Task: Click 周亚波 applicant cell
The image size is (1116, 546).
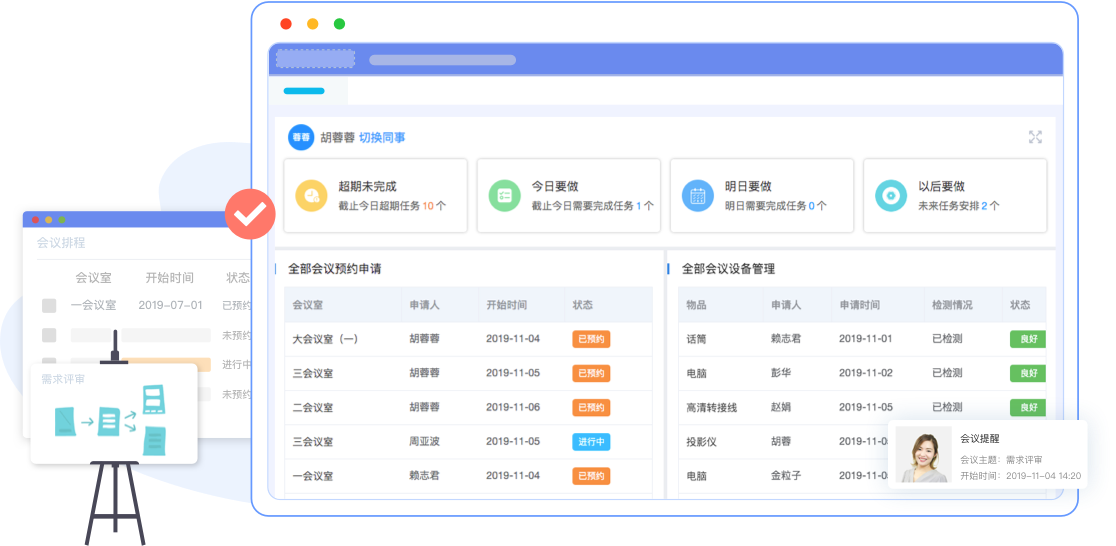Action: tap(425, 442)
